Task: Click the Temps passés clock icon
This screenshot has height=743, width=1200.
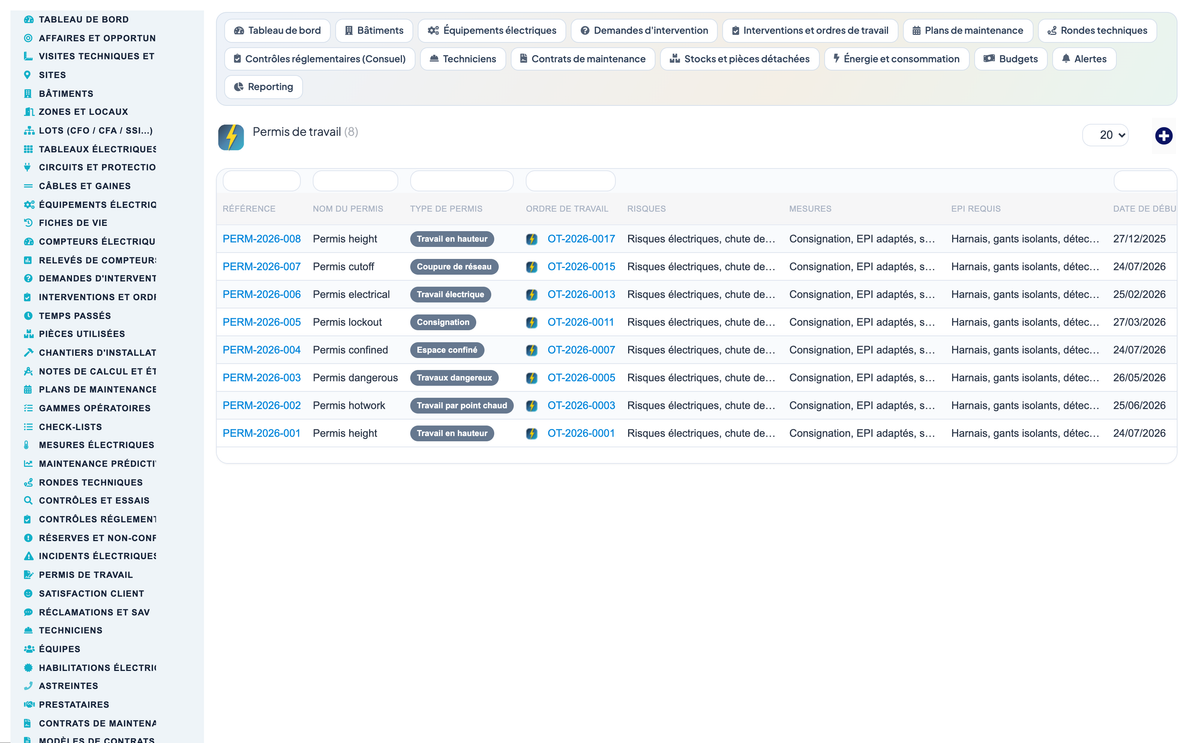Action: click(x=28, y=315)
